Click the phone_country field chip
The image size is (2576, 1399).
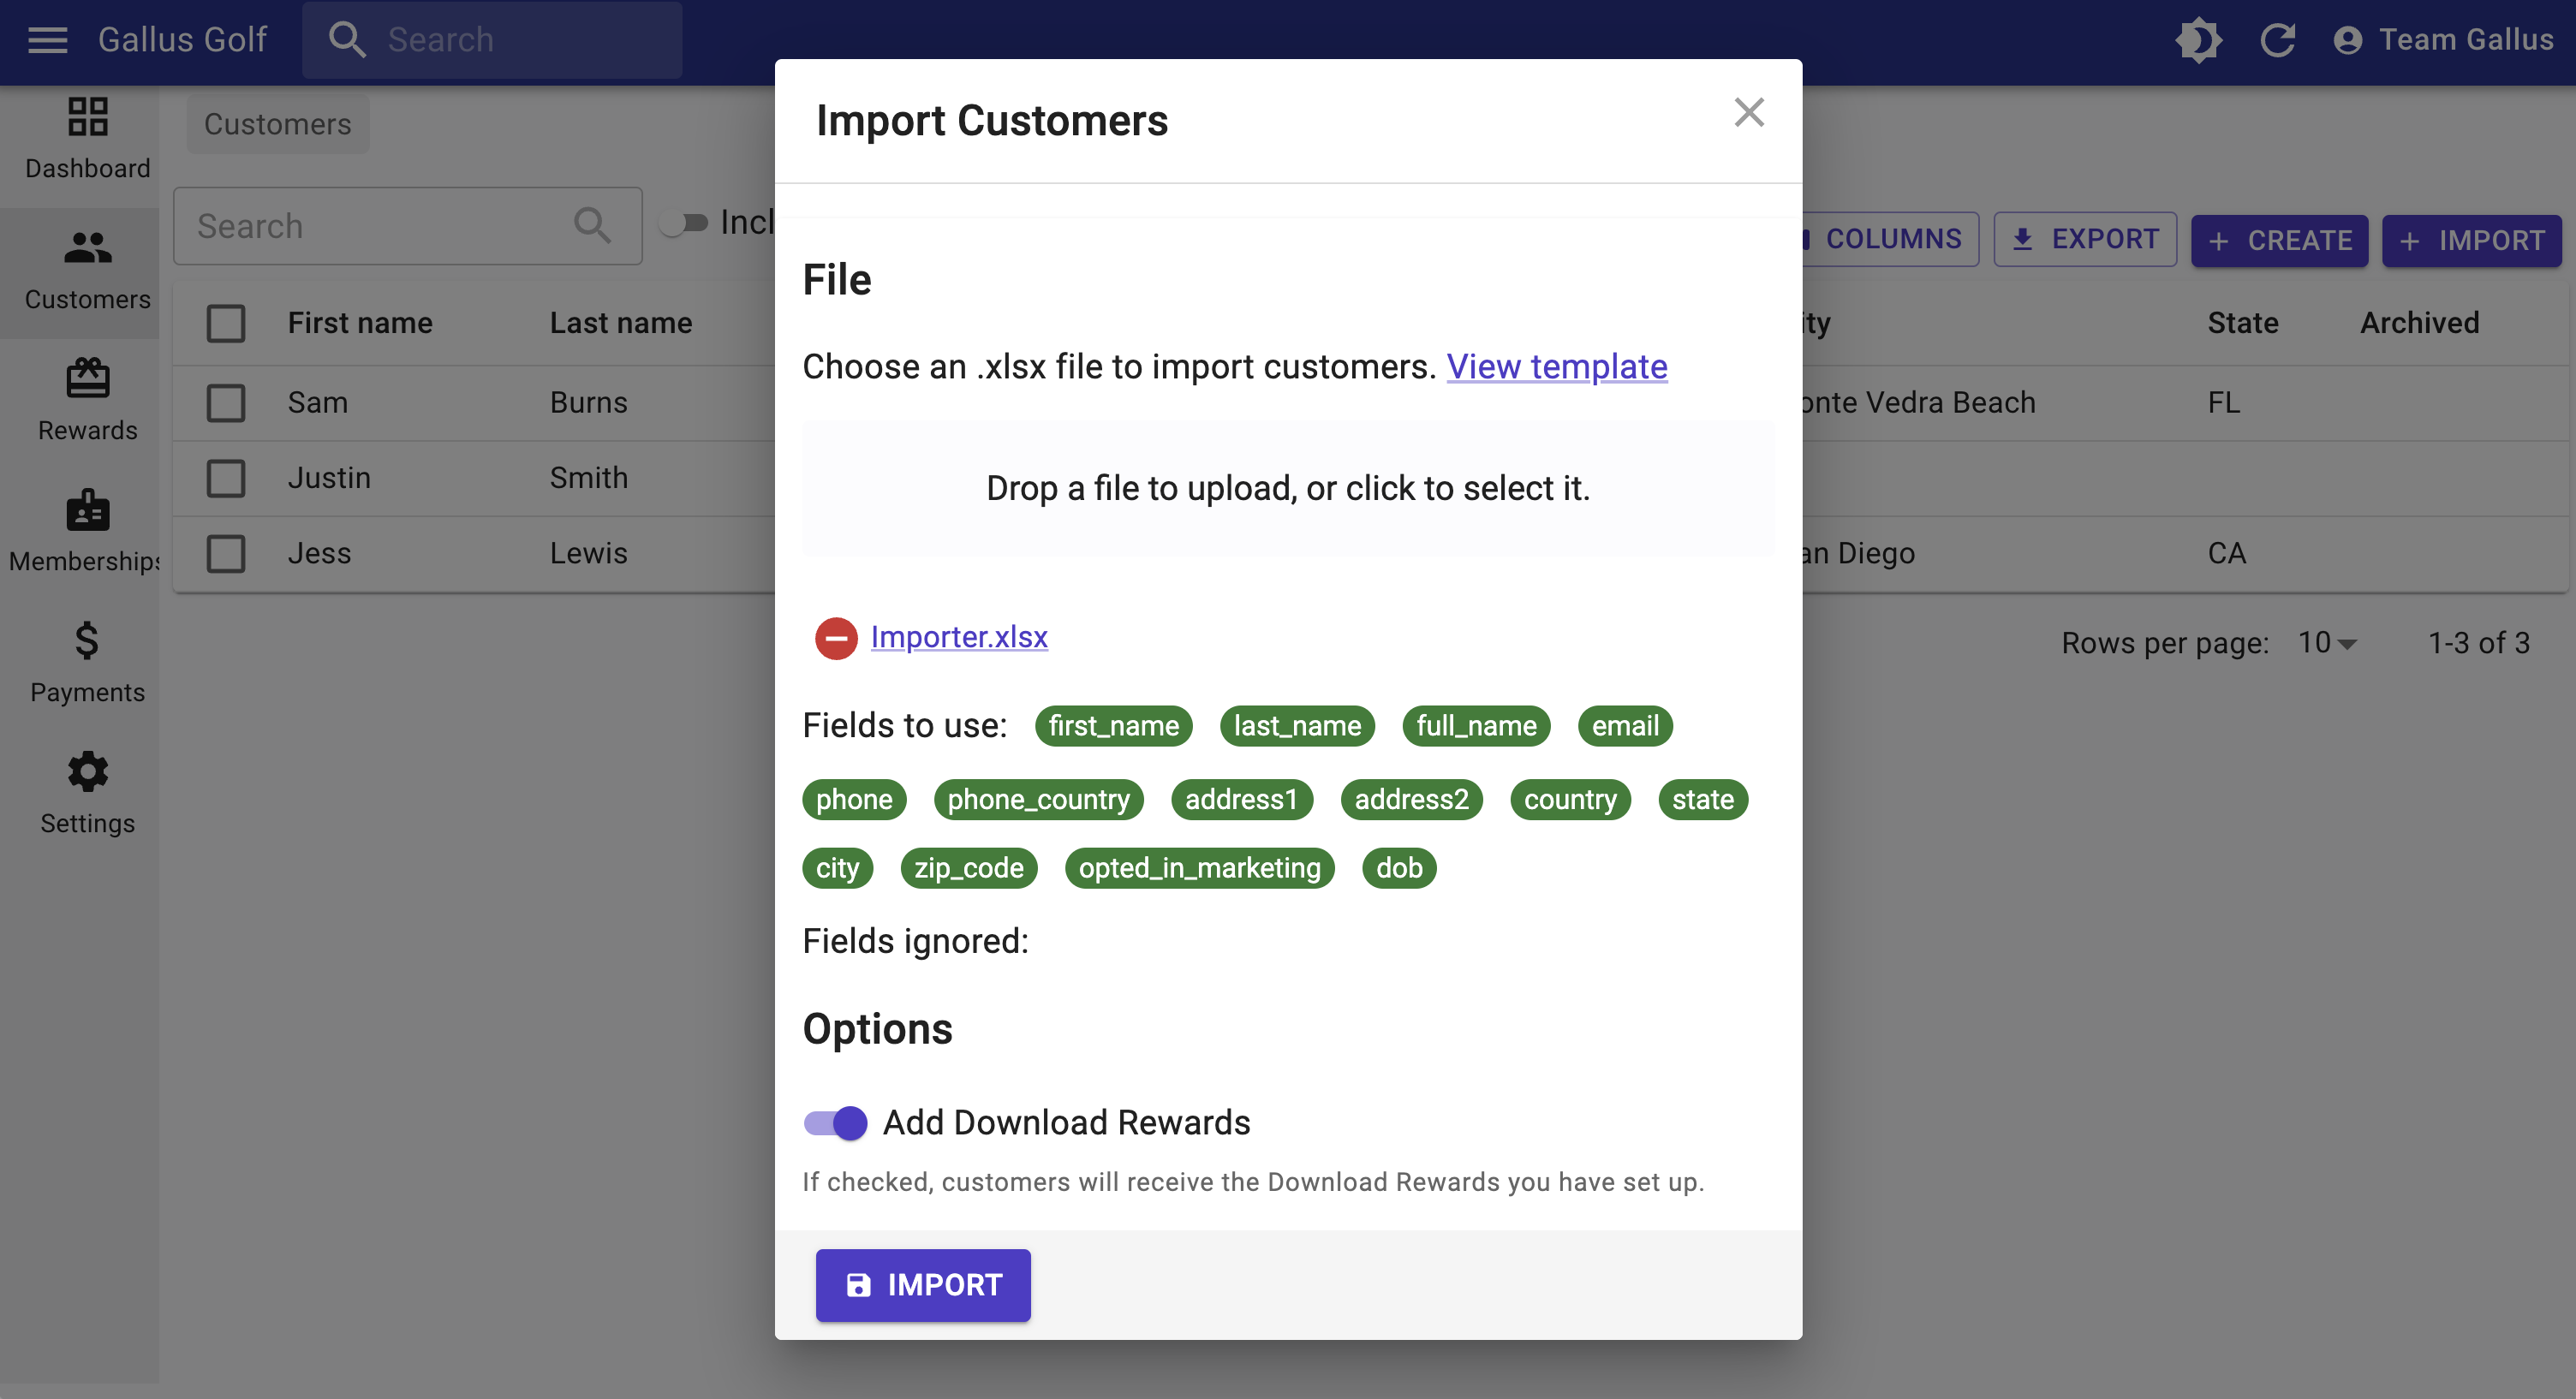pos(1038,800)
